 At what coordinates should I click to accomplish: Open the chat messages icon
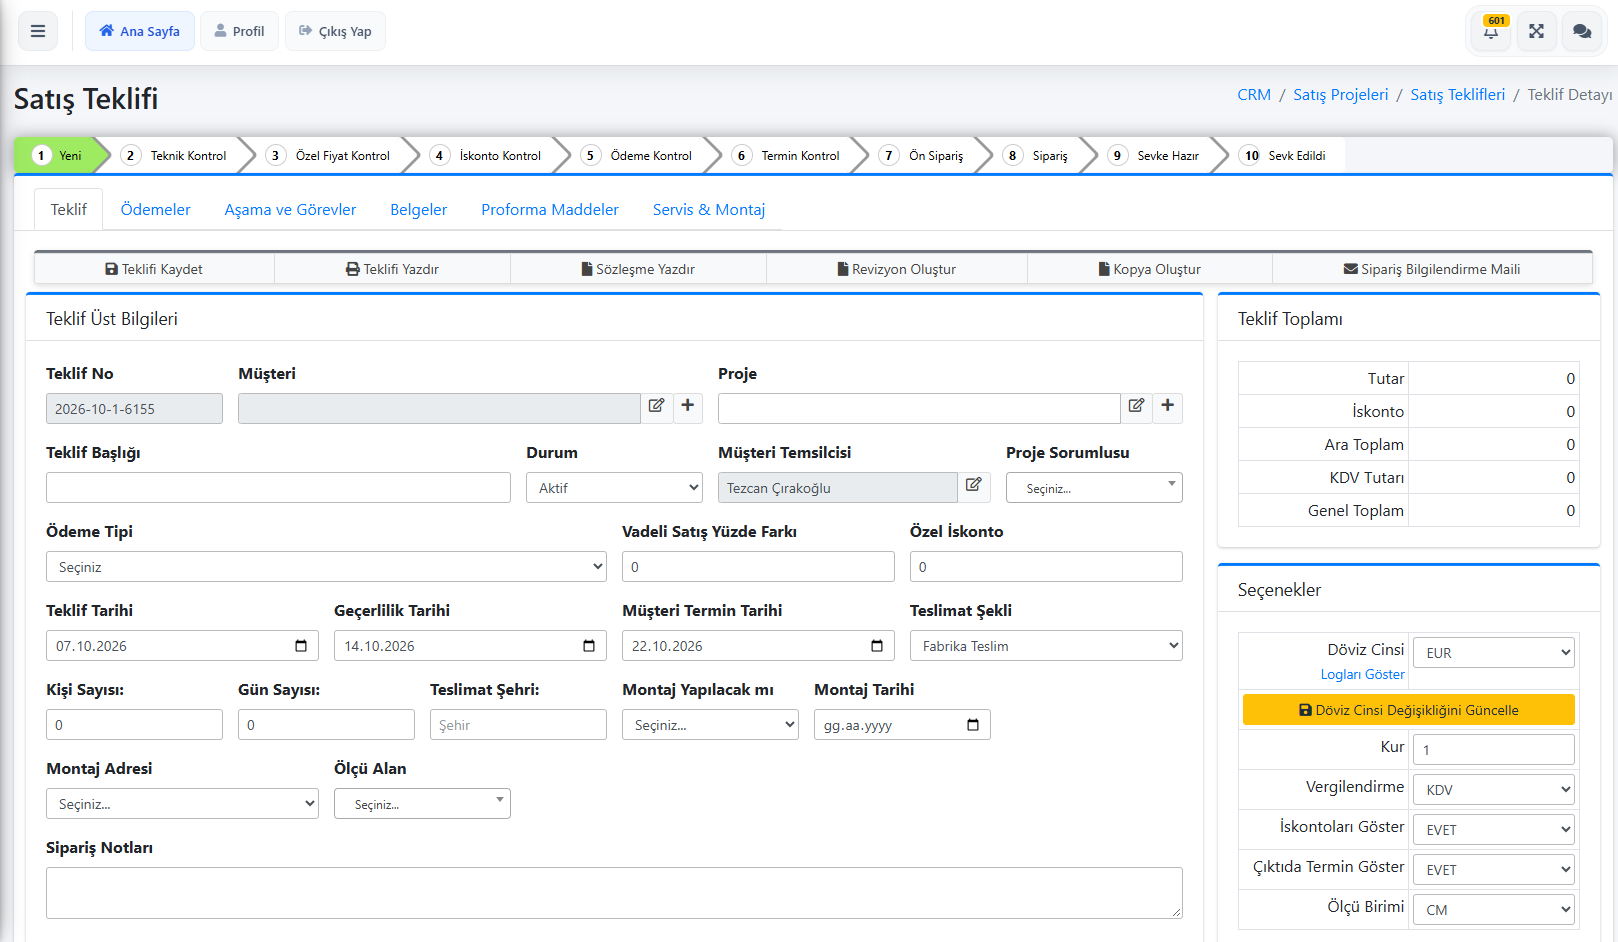pos(1582,31)
